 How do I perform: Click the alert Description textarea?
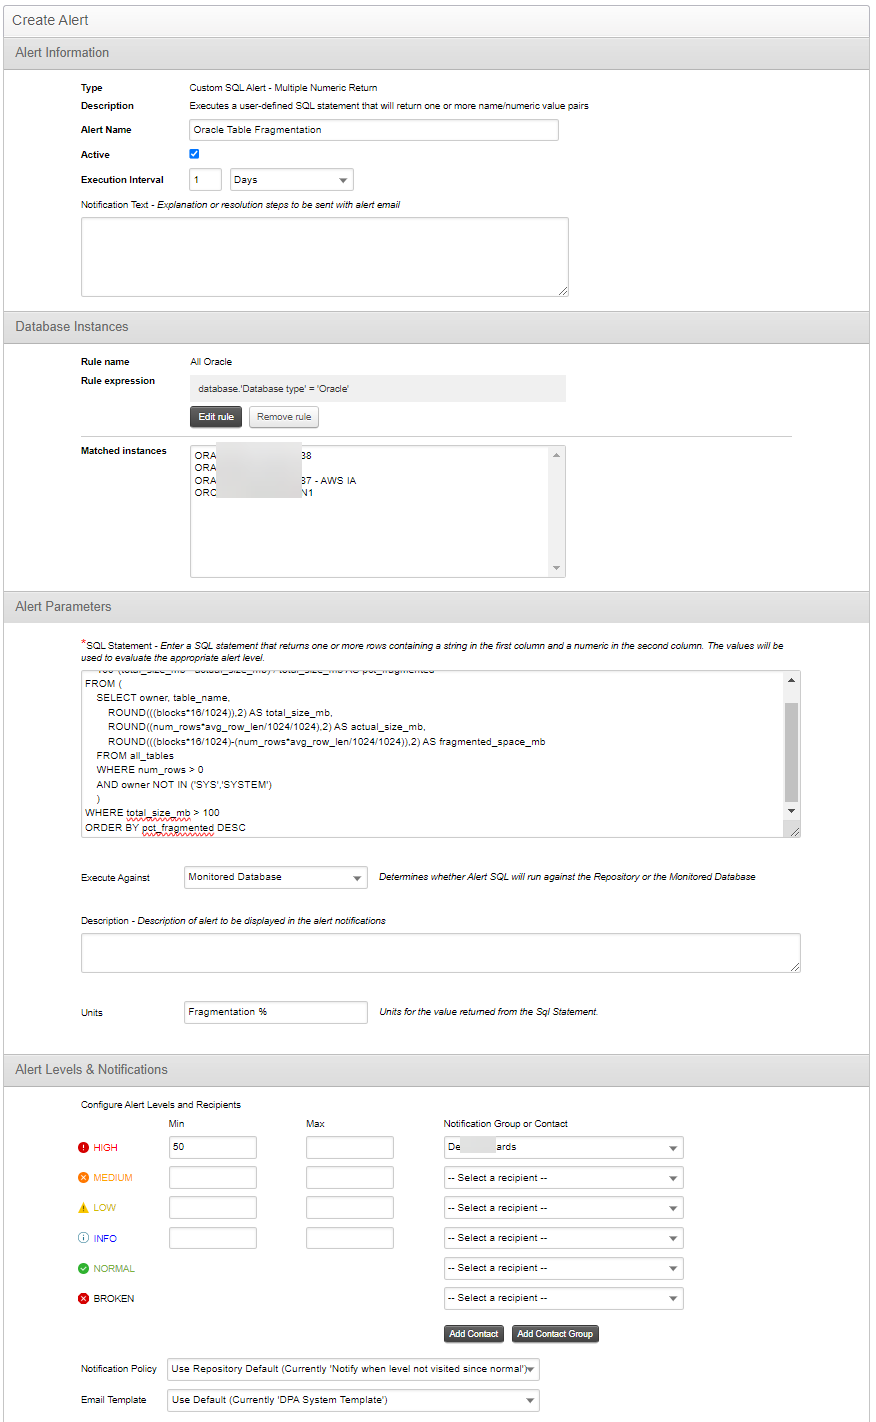point(441,953)
